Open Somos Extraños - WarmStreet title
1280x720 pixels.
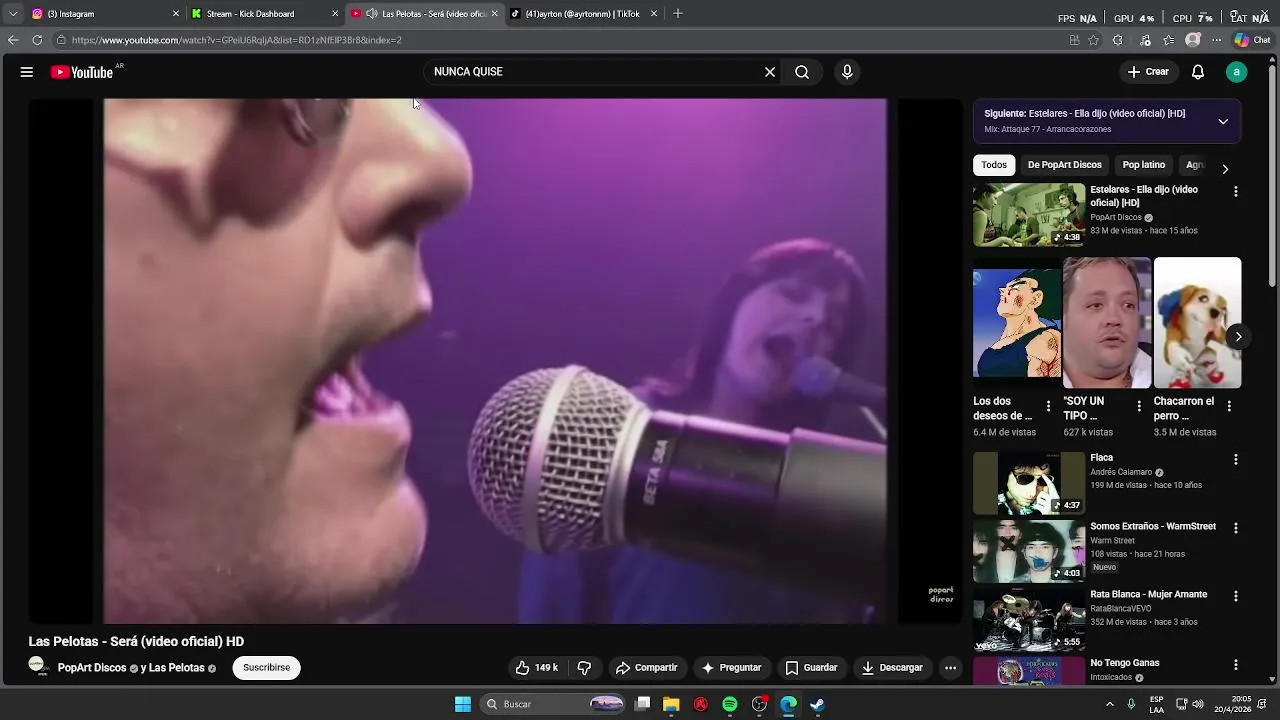[1153, 526]
